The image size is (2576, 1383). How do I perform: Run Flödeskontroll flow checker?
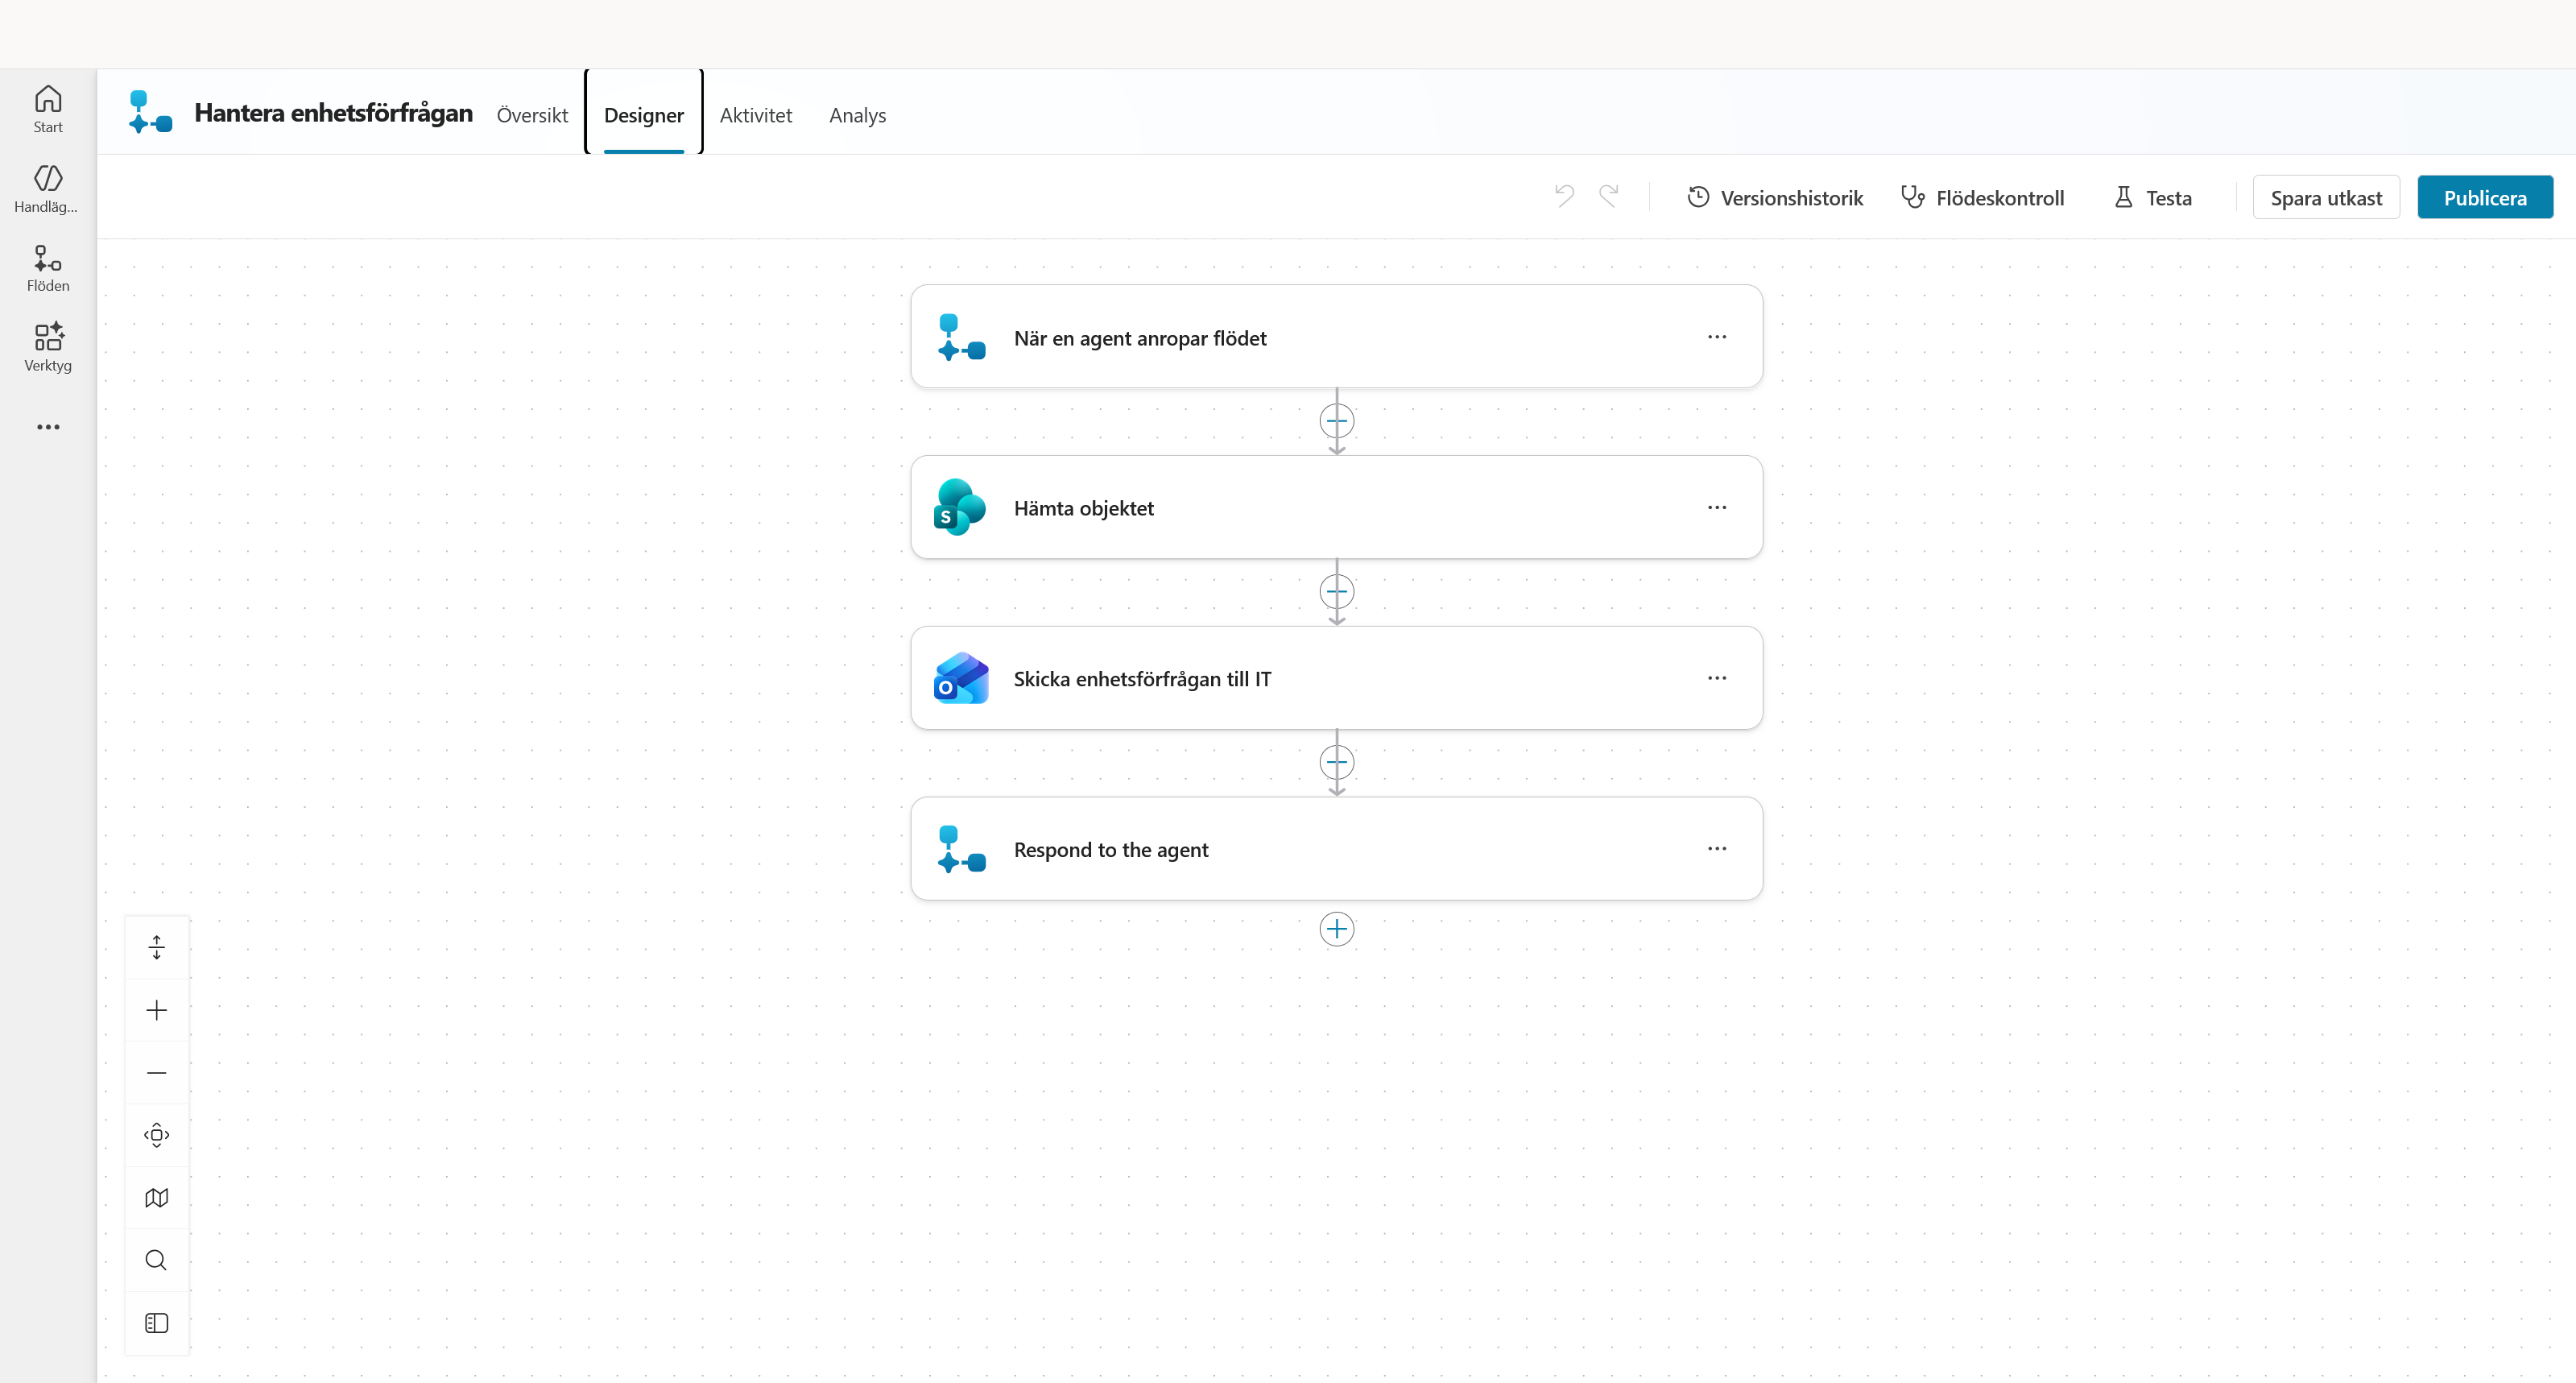[1982, 197]
